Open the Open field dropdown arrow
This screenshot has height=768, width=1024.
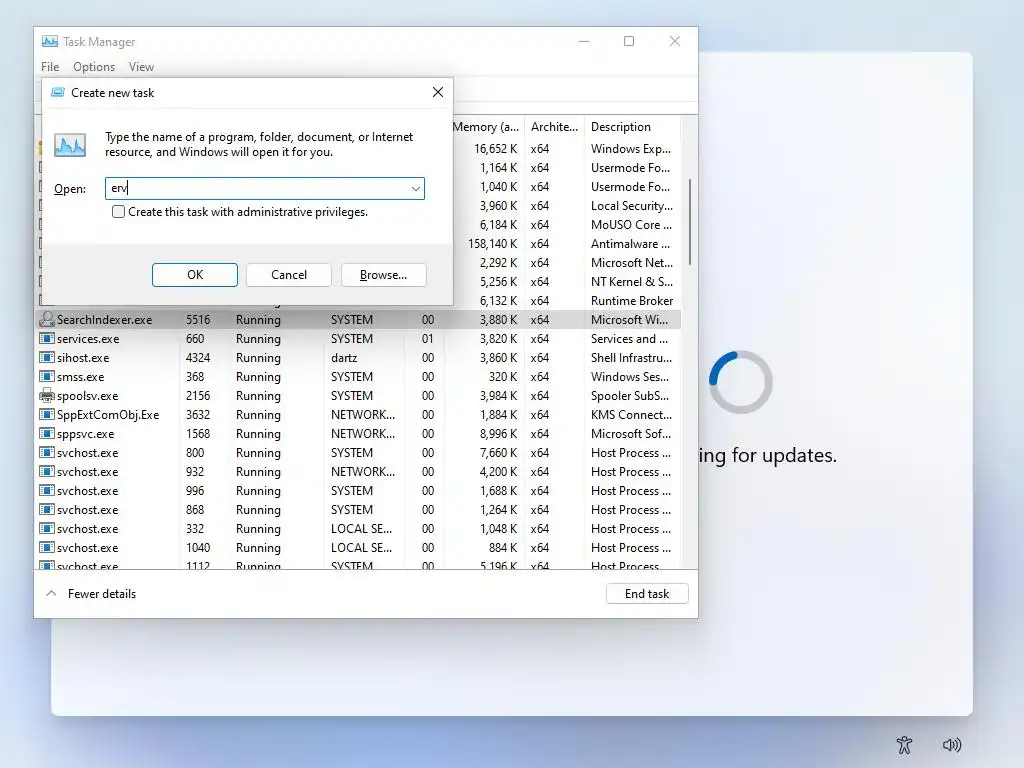[x=415, y=189]
